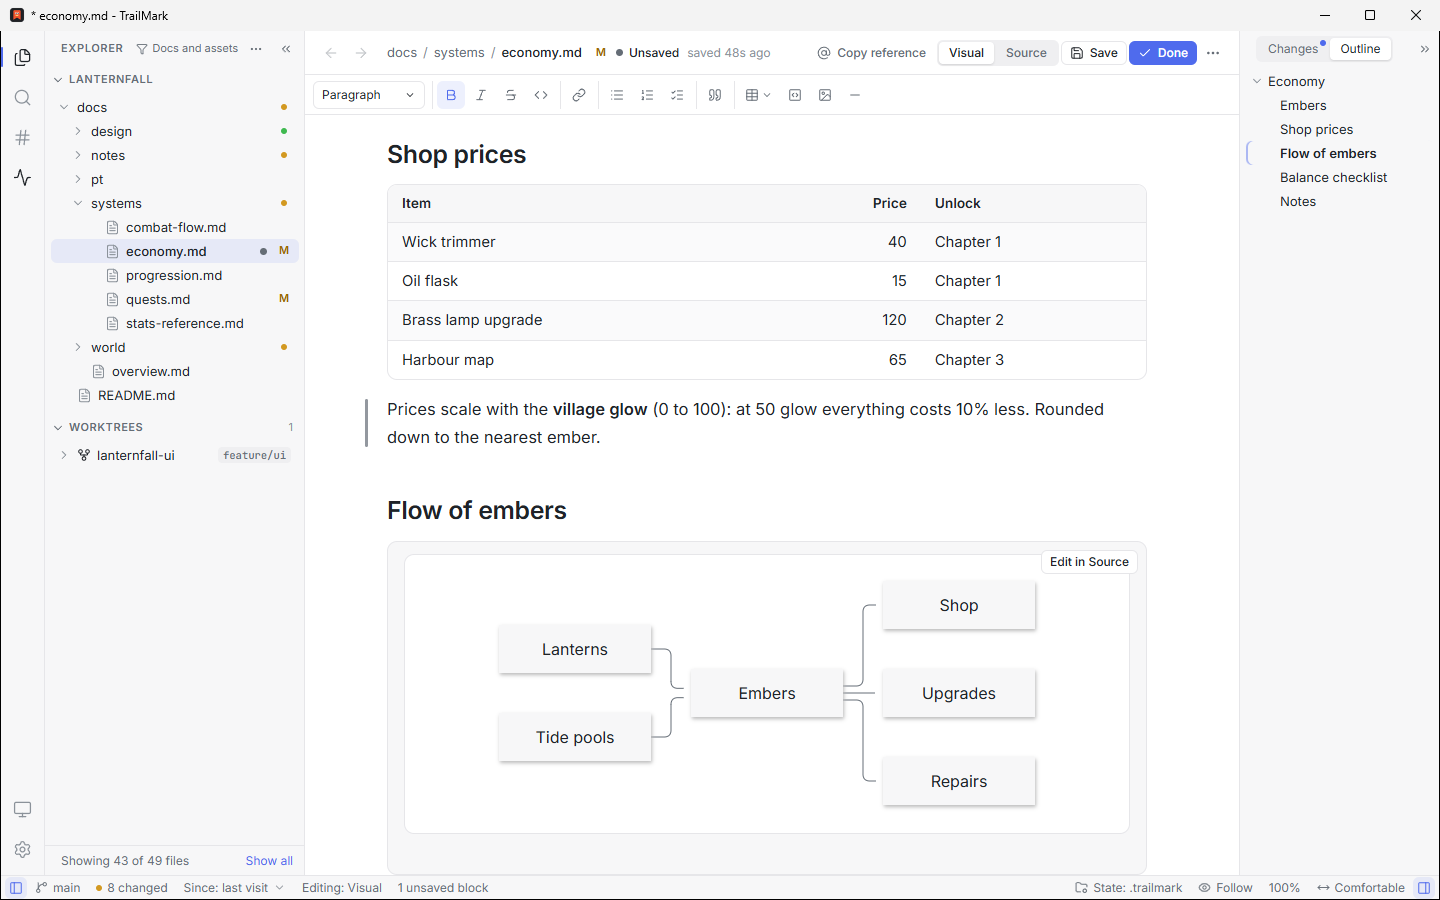Open editor more actions menu
This screenshot has width=1440, height=900.
1213,53
